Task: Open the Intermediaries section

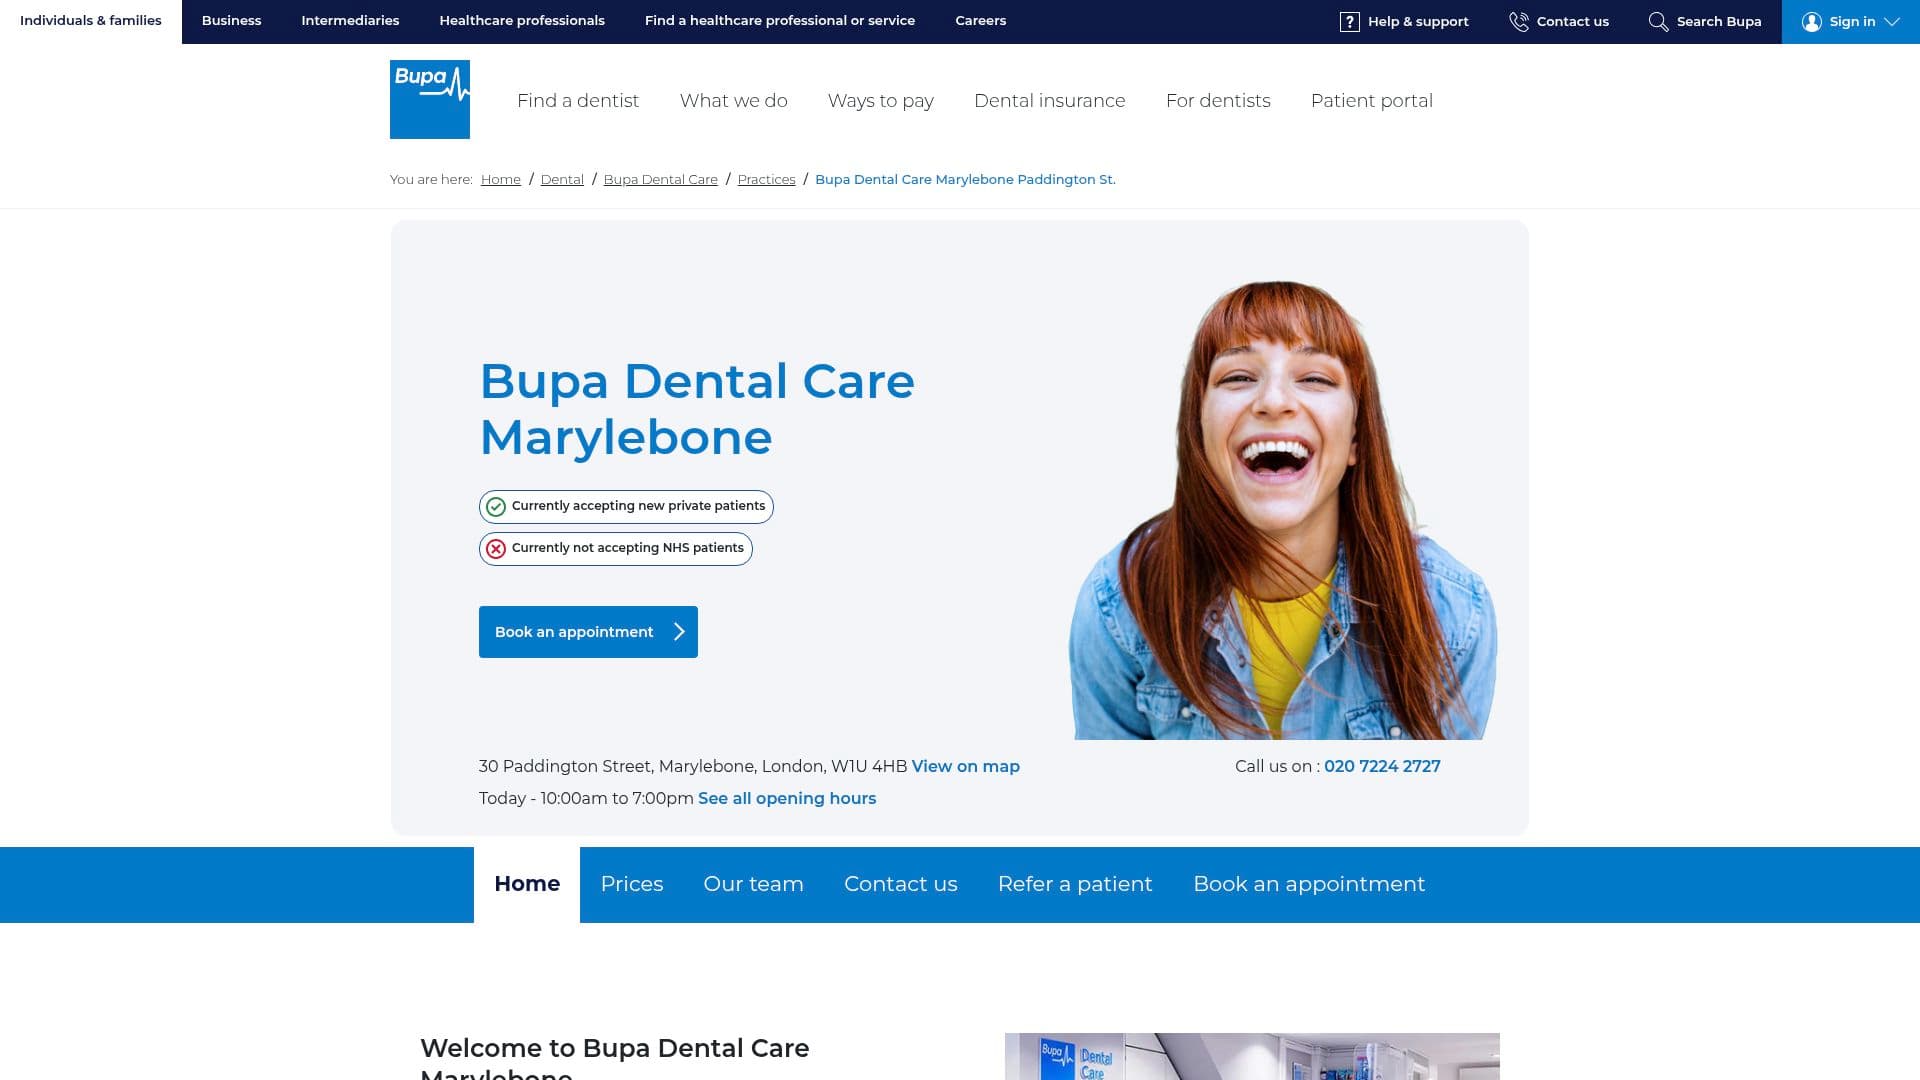Action: click(350, 21)
